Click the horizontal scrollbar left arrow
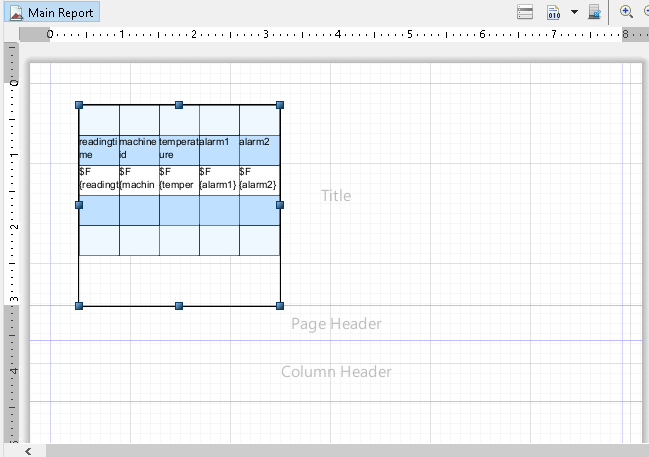649x457 pixels. [x=29, y=451]
